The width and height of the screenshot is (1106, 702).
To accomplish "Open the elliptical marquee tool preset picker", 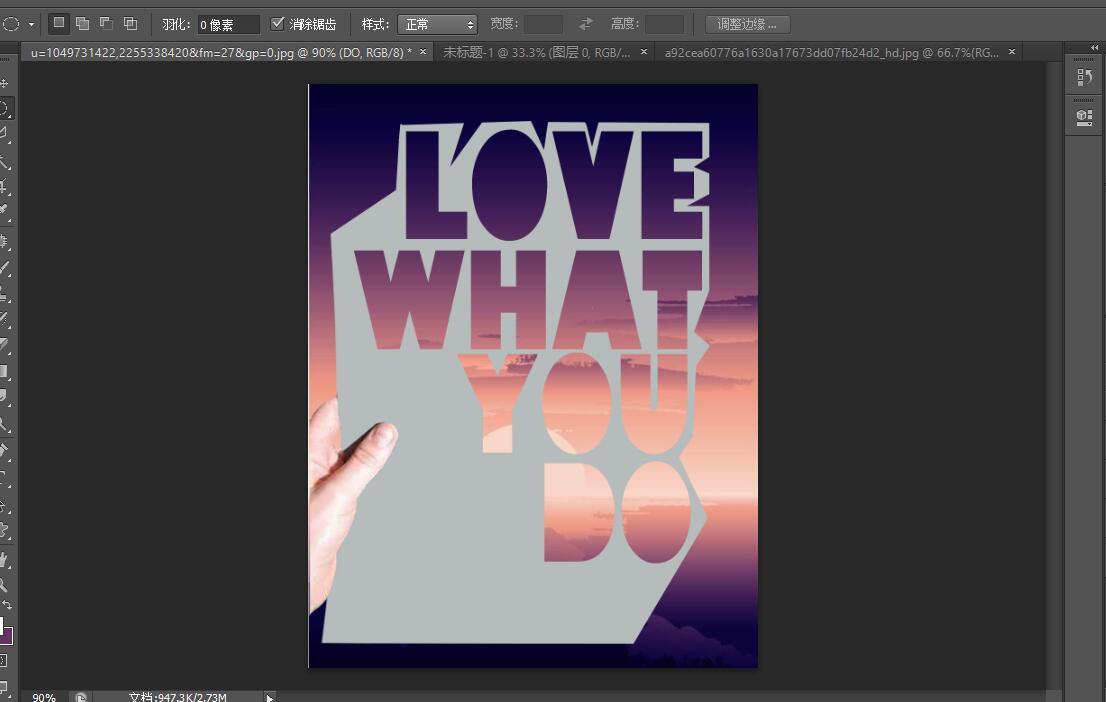I will (31, 24).
